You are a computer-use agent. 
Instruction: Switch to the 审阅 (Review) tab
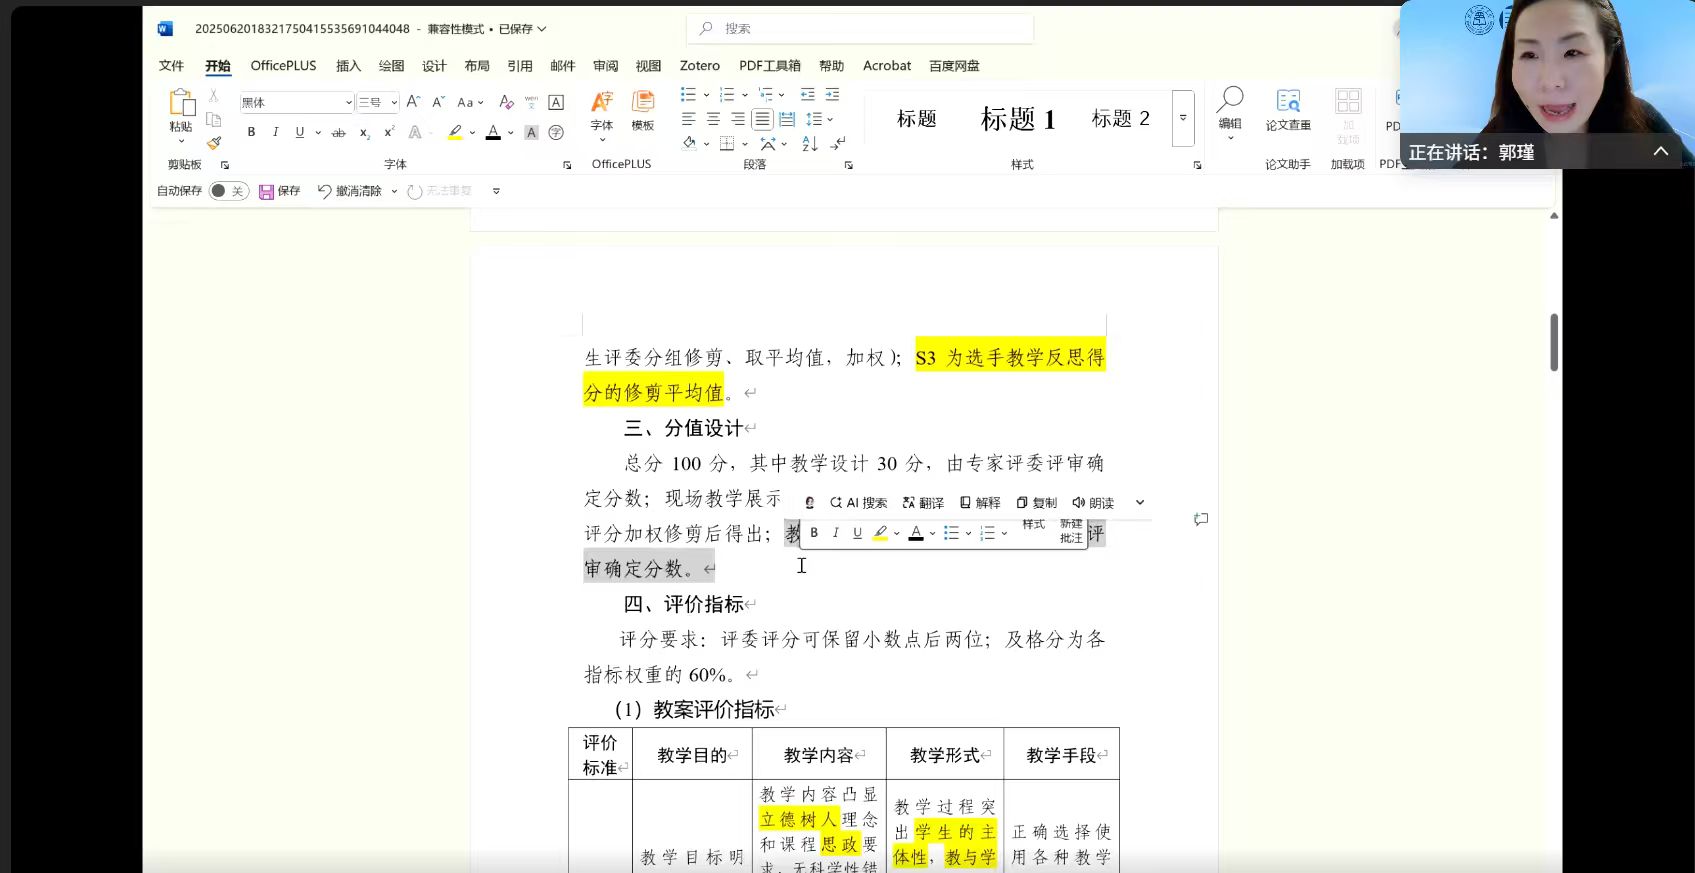pos(605,66)
